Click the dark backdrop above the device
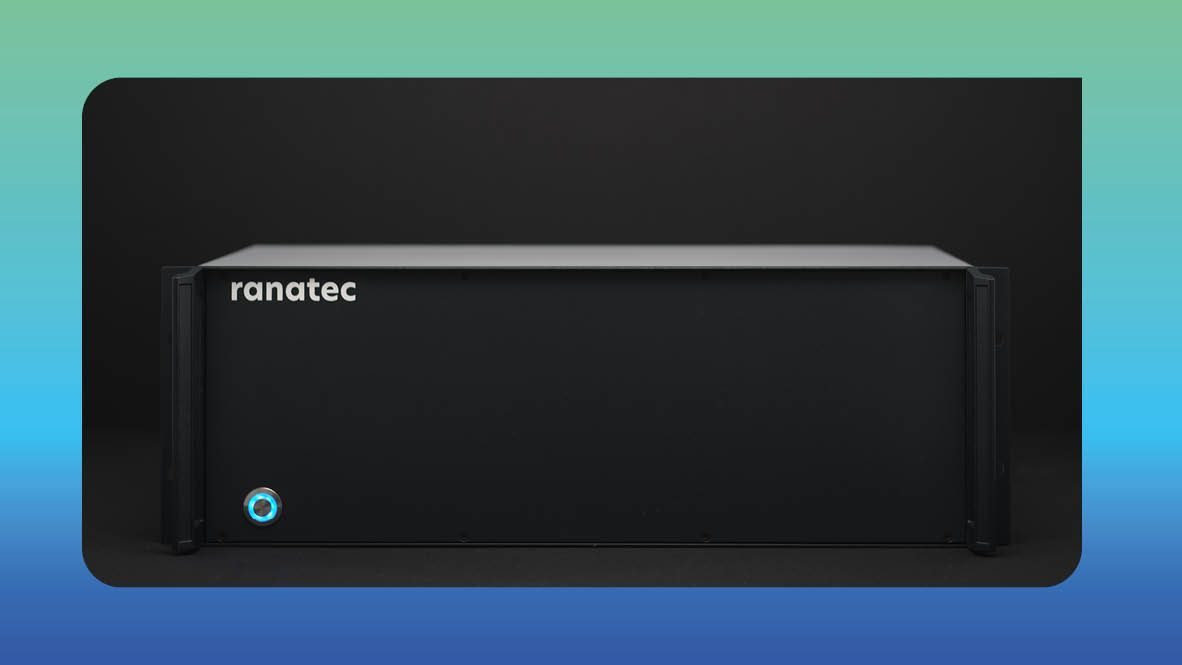This screenshot has height=665, width=1182. point(582,160)
